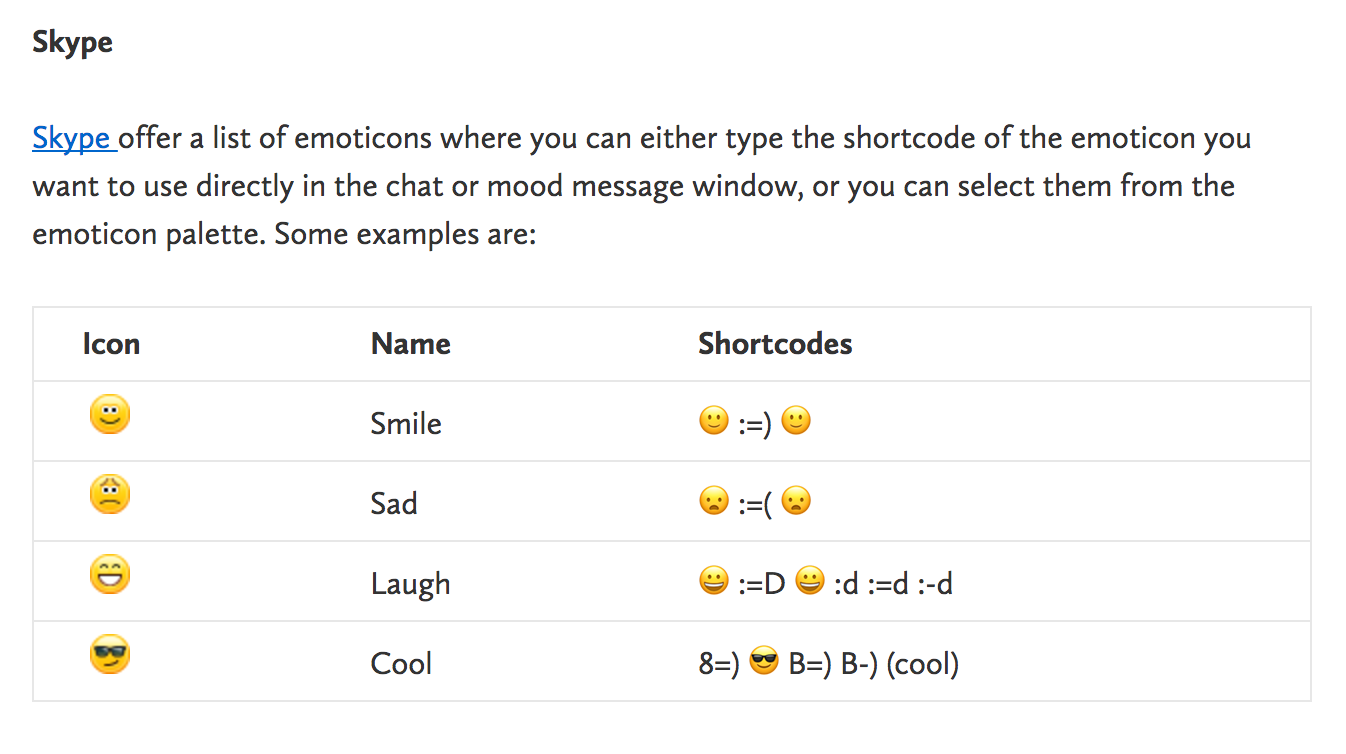
Task: Click sunglasses emoji in Cool shortcodes
Action: click(x=764, y=661)
